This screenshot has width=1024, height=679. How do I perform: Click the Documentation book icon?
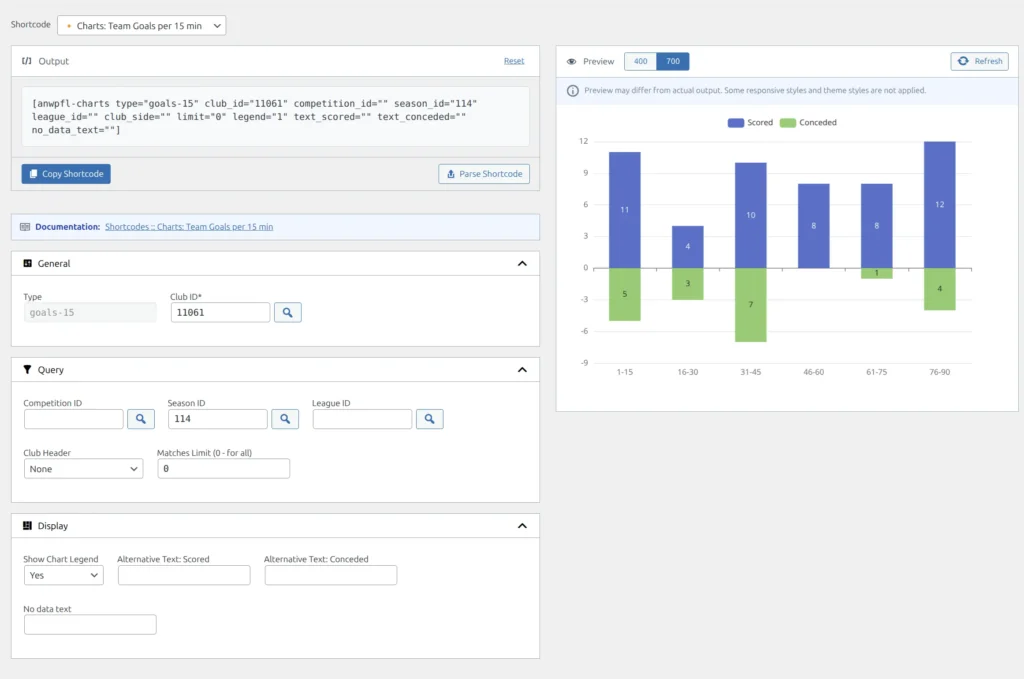click(x=25, y=227)
